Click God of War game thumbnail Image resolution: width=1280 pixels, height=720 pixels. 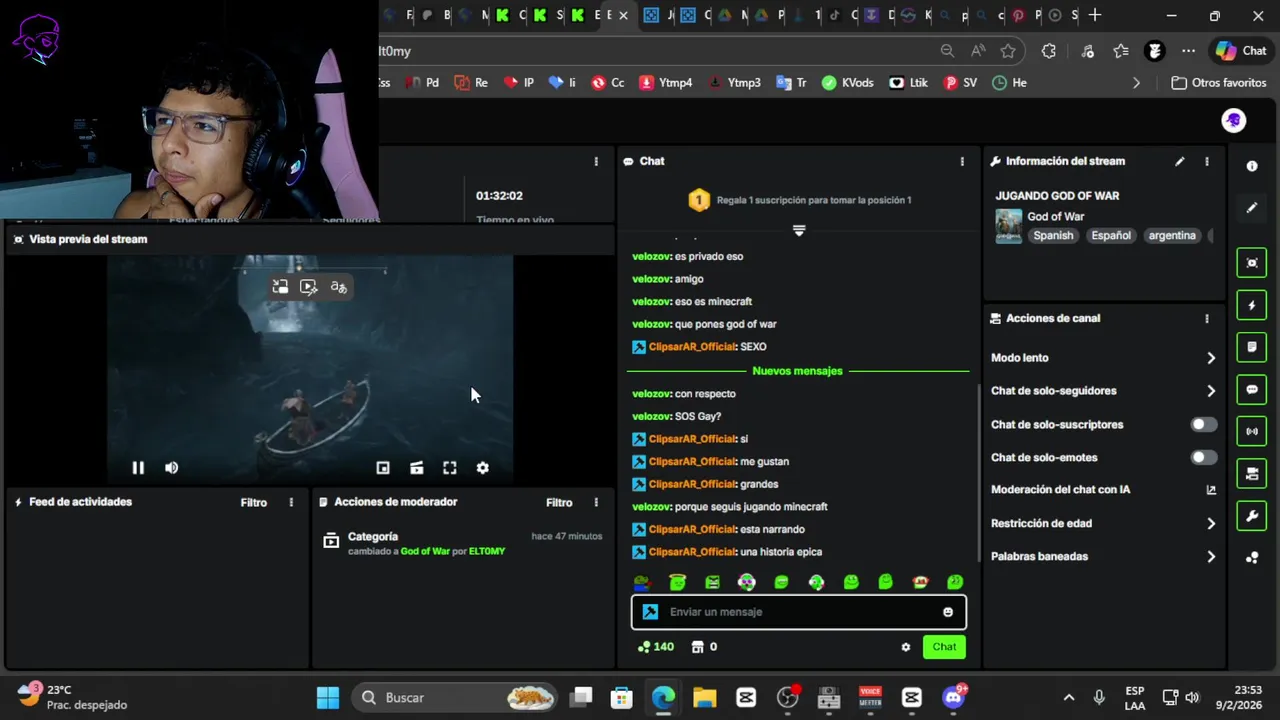point(1008,226)
